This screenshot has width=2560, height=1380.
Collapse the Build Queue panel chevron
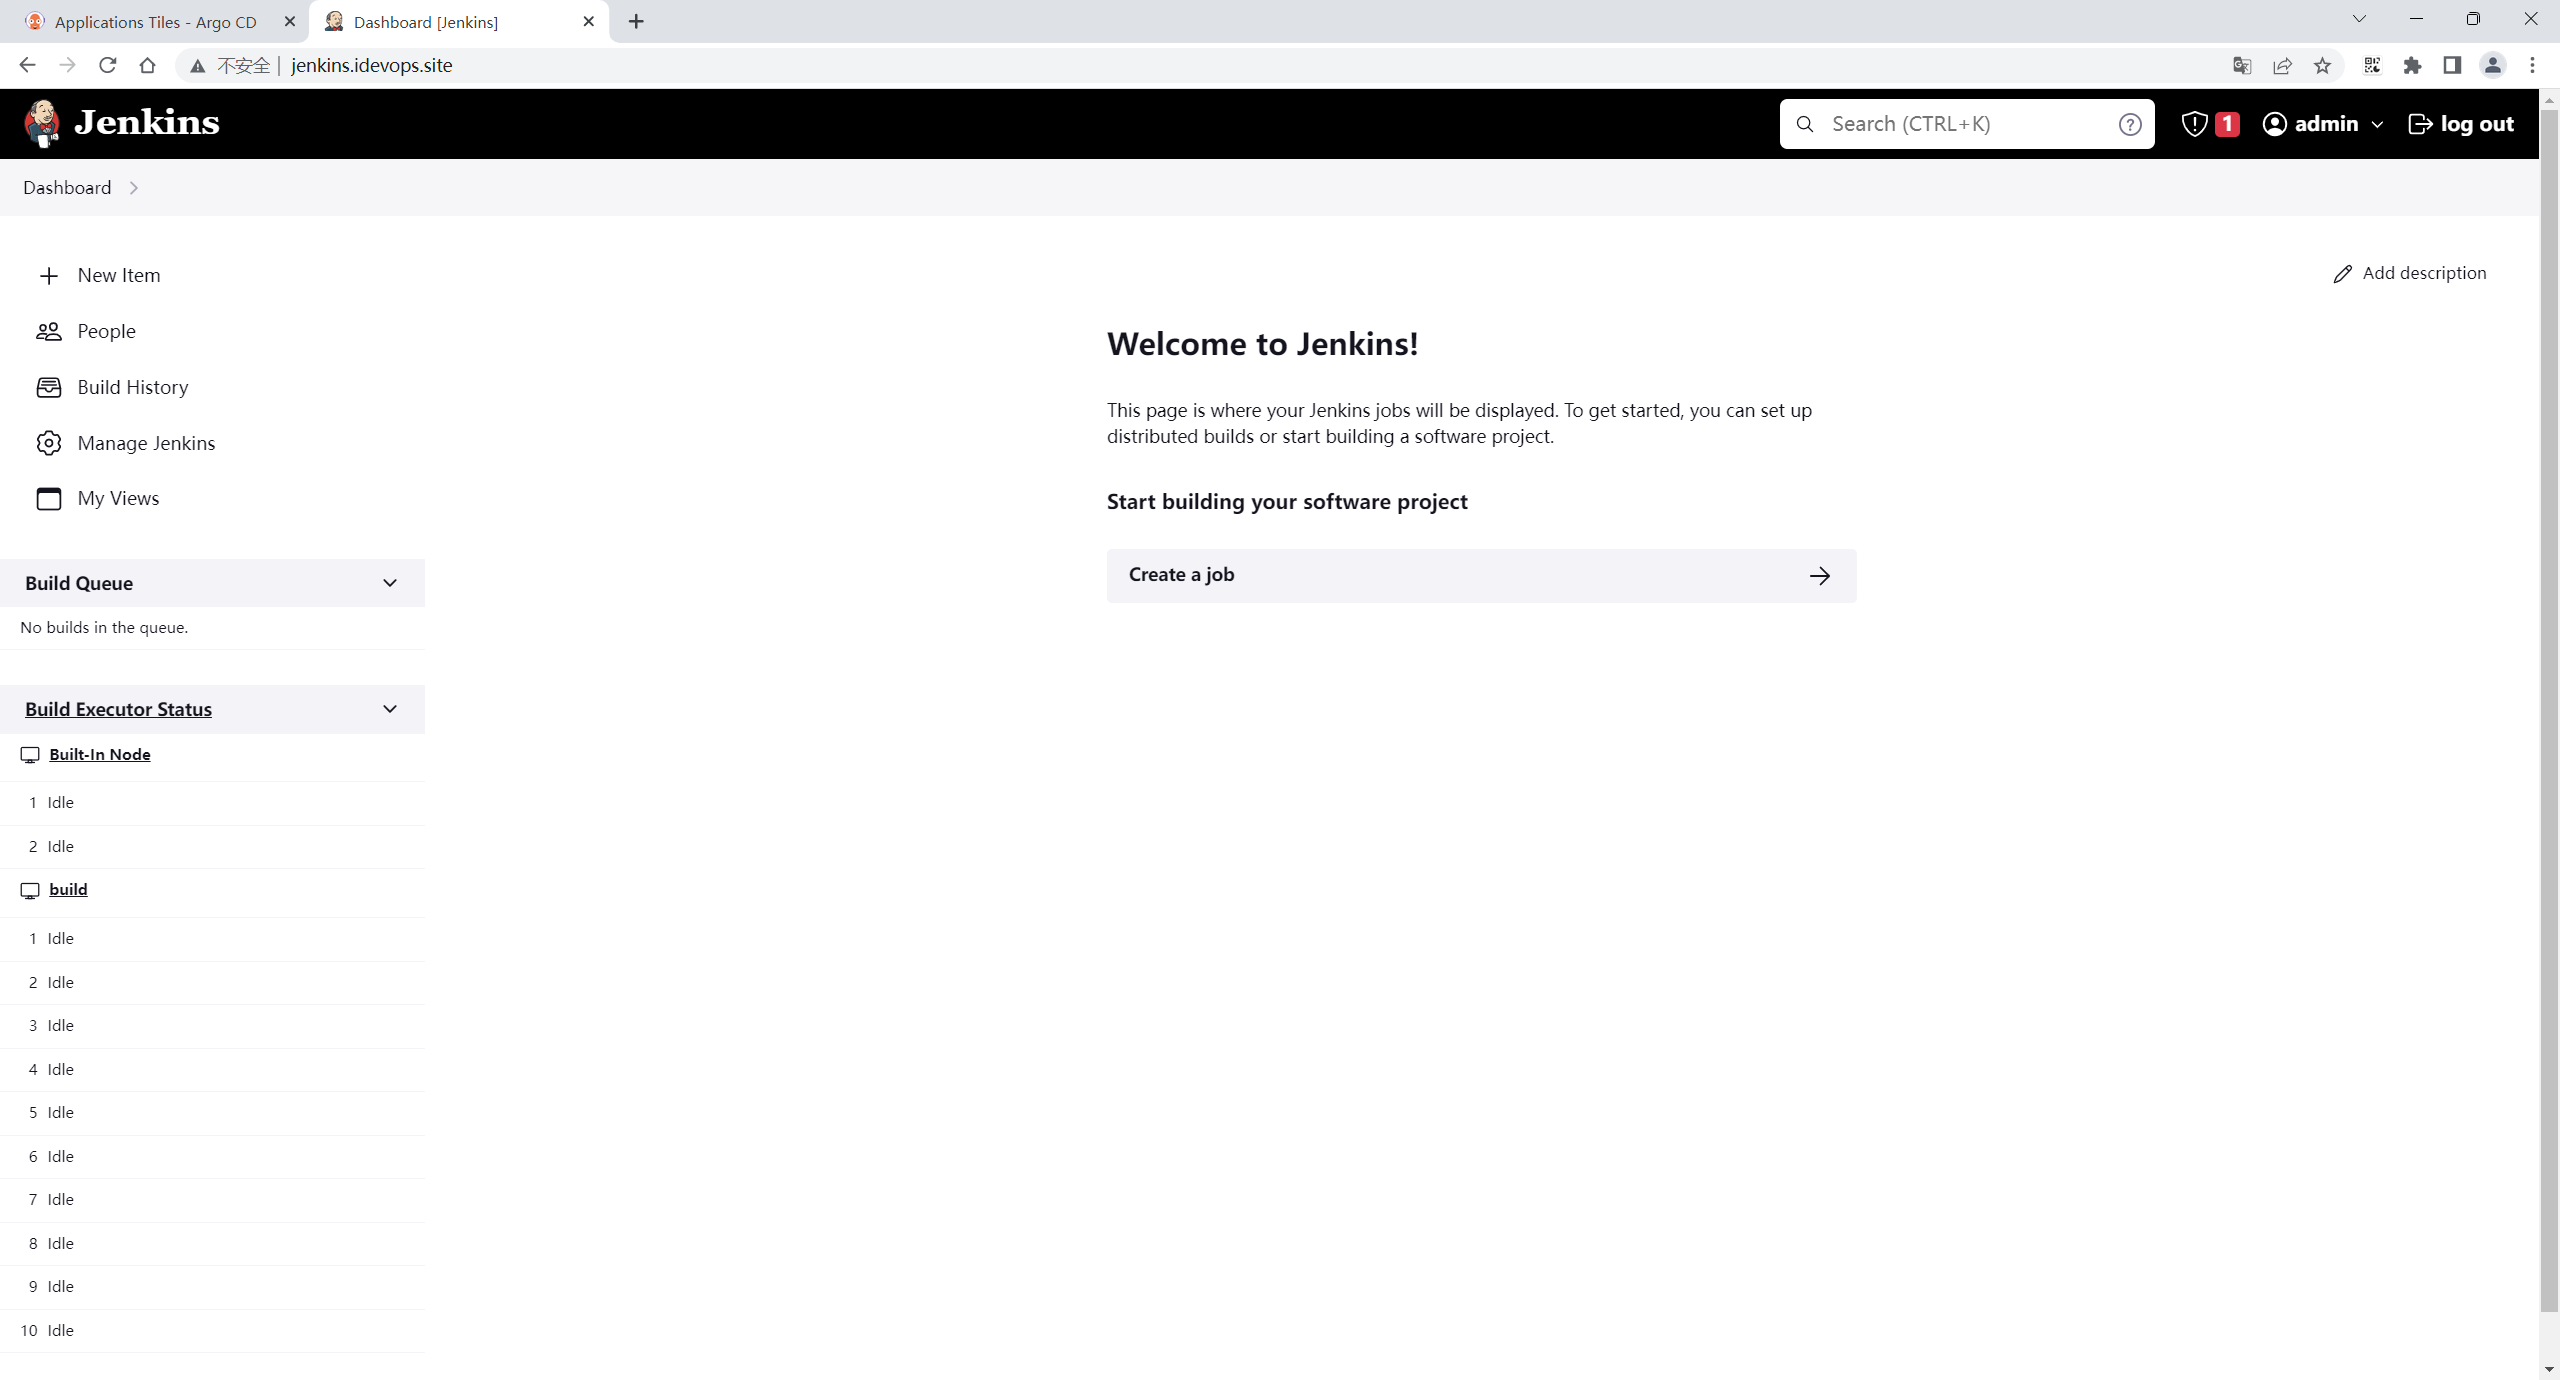click(x=390, y=583)
